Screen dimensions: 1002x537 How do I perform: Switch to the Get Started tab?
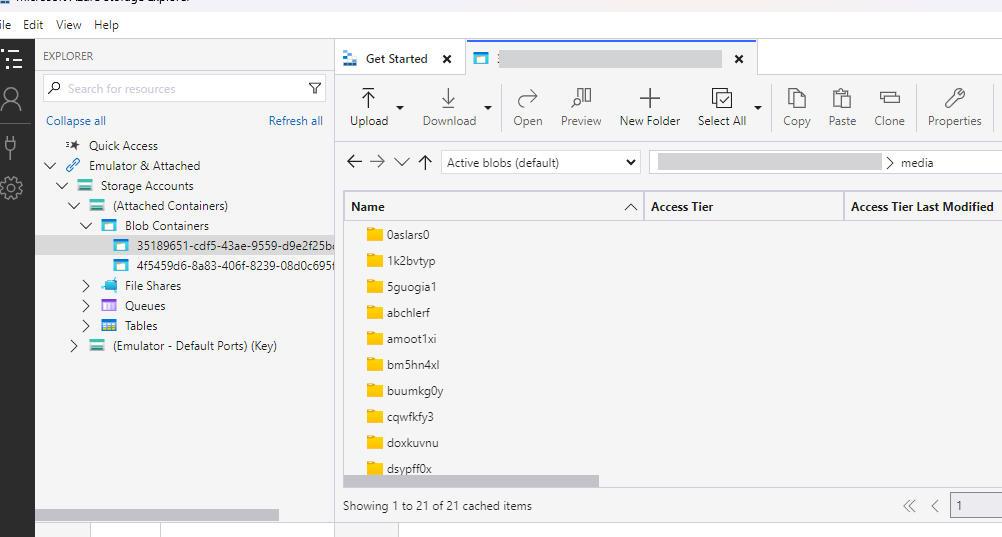click(x=396, y=59)
